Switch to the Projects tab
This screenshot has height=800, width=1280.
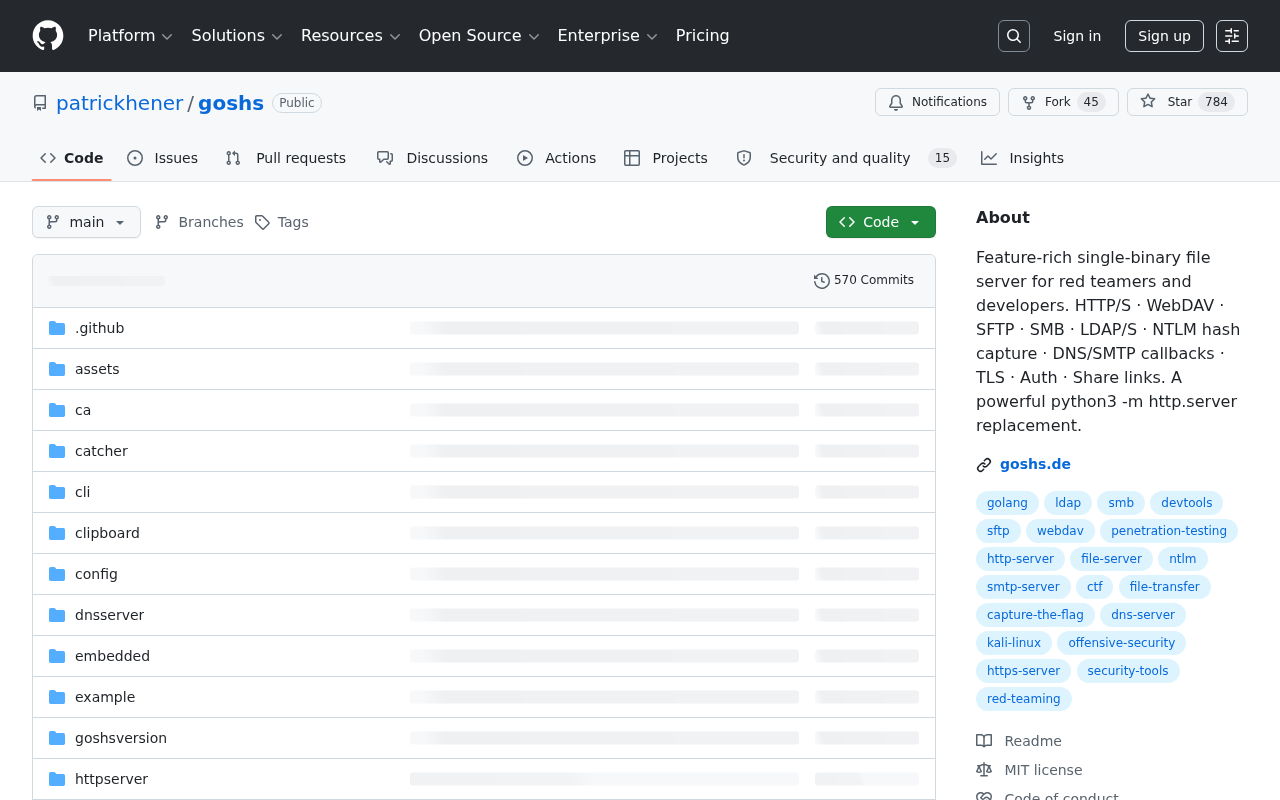tap(666, 158)
